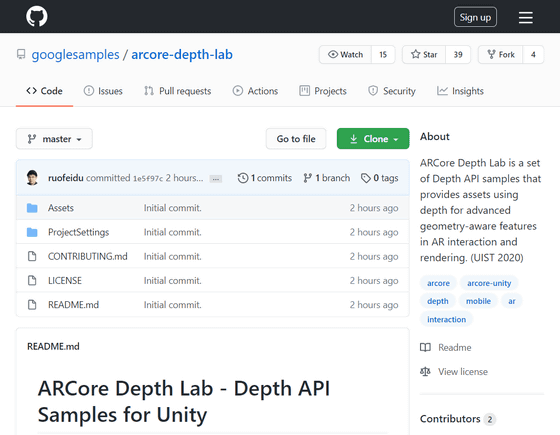The image size is (560, 435).
Task: View the 0 tags list
Action: click(379, 178)
